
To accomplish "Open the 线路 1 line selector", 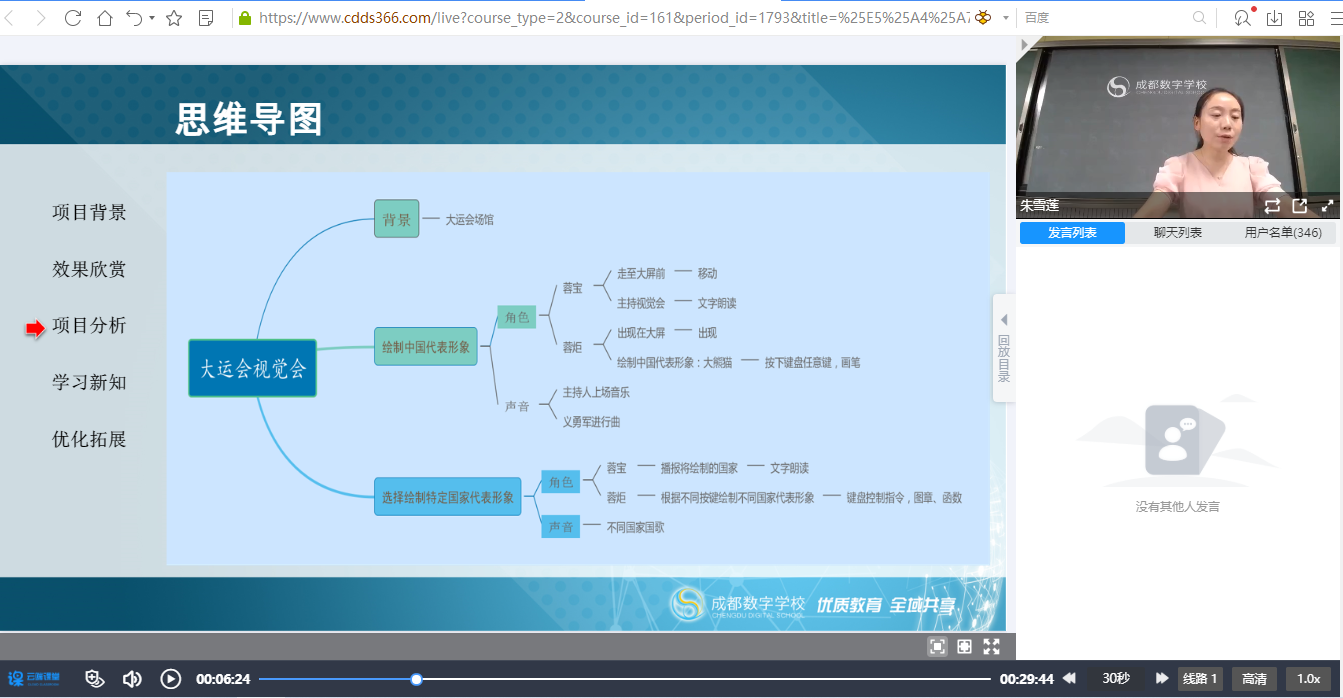I will pyautogui.click(x=1200, y=679).
